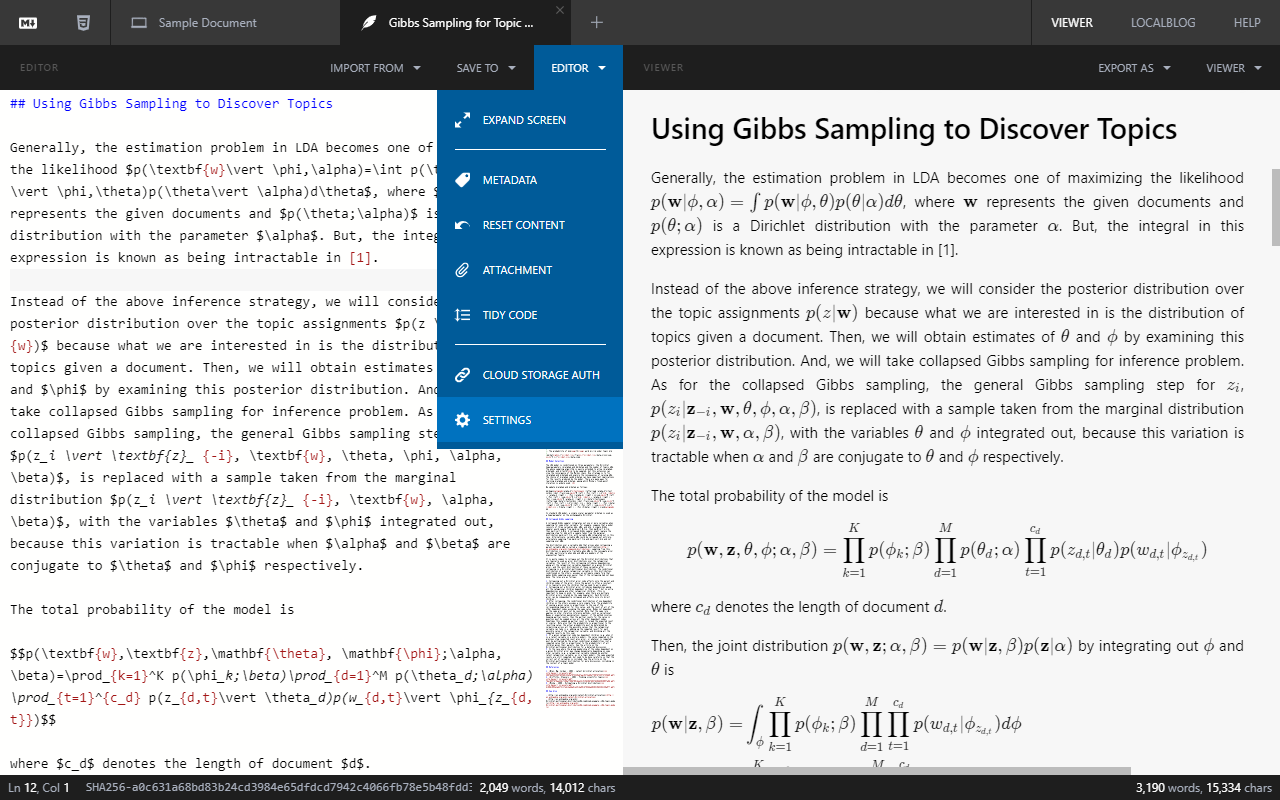
Task: Click the [1] reference in editor
Action: pyautogui.click(x=361, y=258)
